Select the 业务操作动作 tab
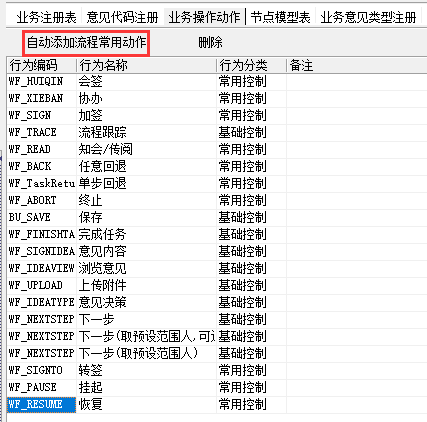427x422 pixels. pyautogui.click(x=204, y=17)
